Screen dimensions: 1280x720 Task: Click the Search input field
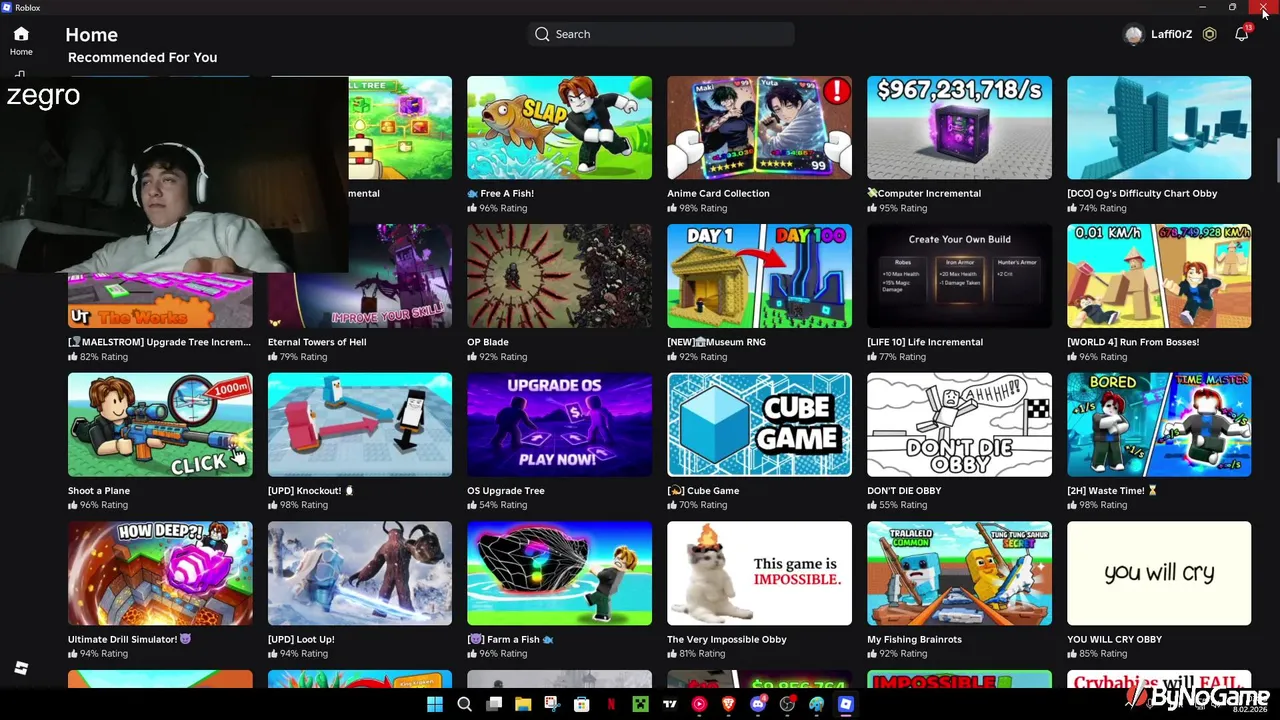pyautogui.click(x=661, y=34)
